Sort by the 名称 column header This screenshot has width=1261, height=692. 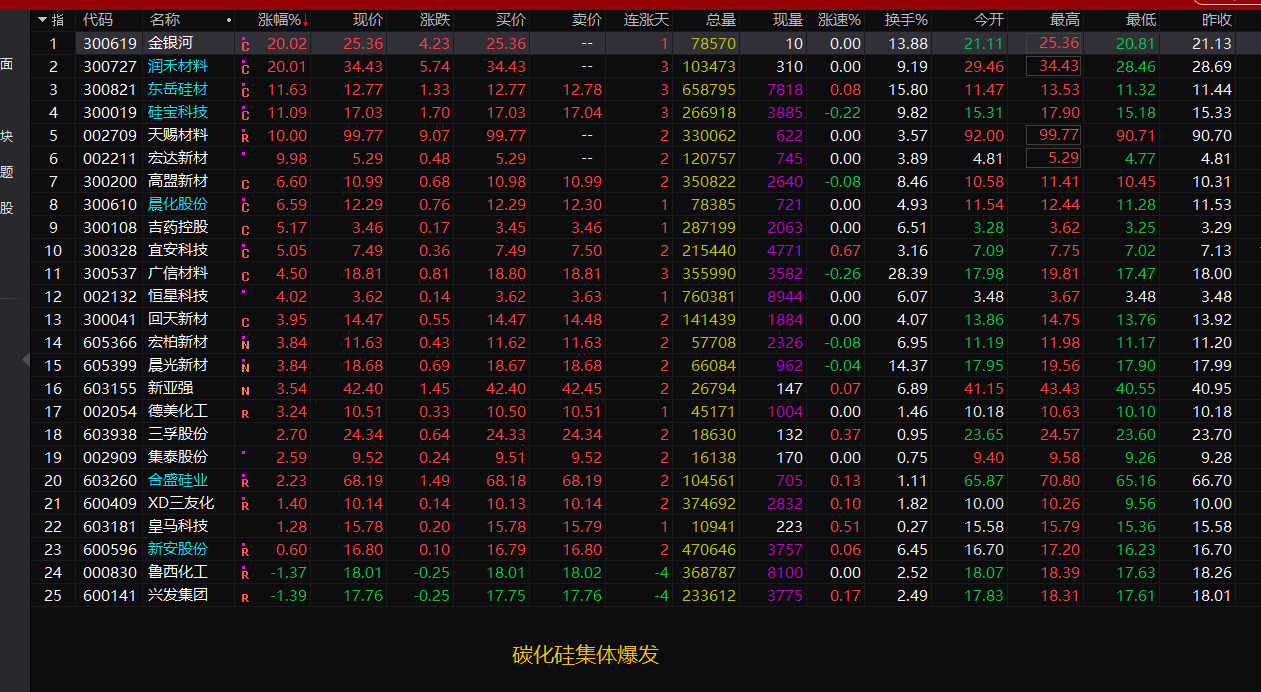(165, 20)
